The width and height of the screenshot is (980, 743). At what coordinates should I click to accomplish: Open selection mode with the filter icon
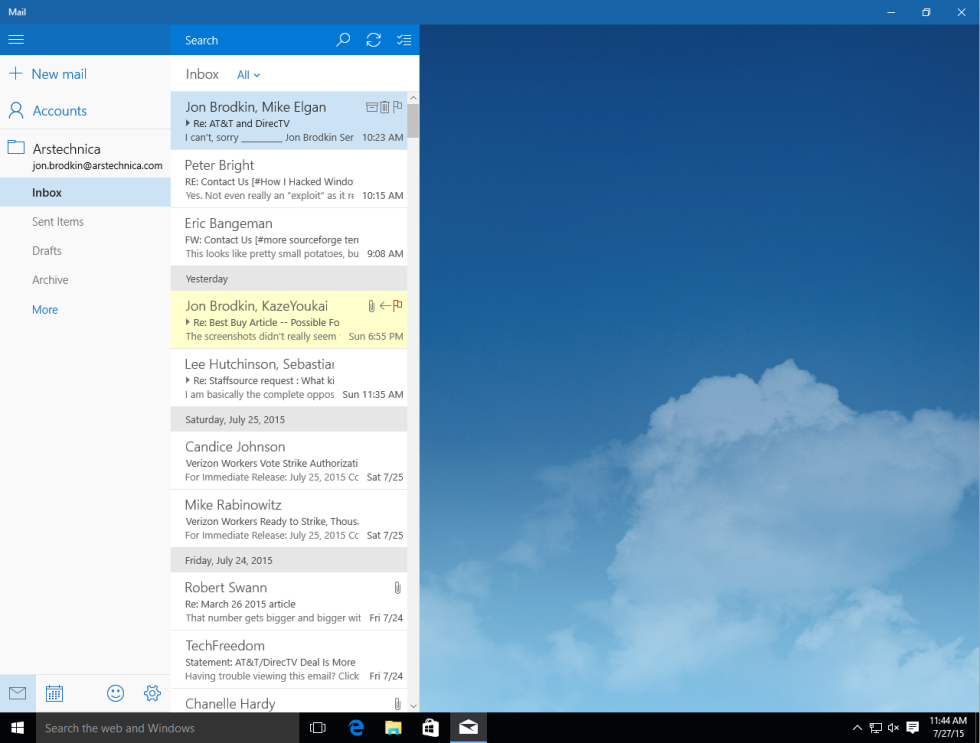tap(404, 40)
